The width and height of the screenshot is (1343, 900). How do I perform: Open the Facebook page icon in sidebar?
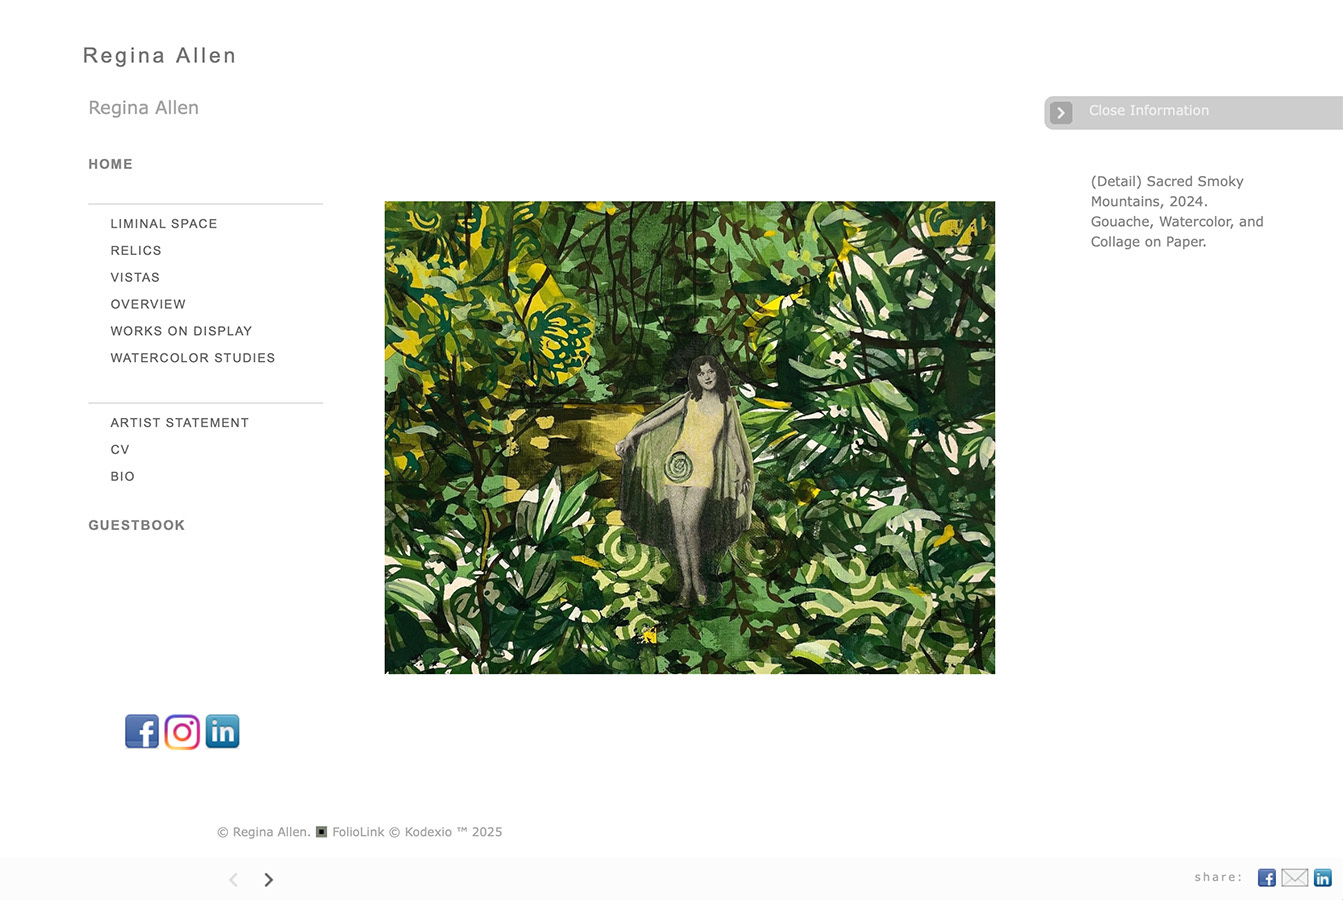[x=142, y=732]
